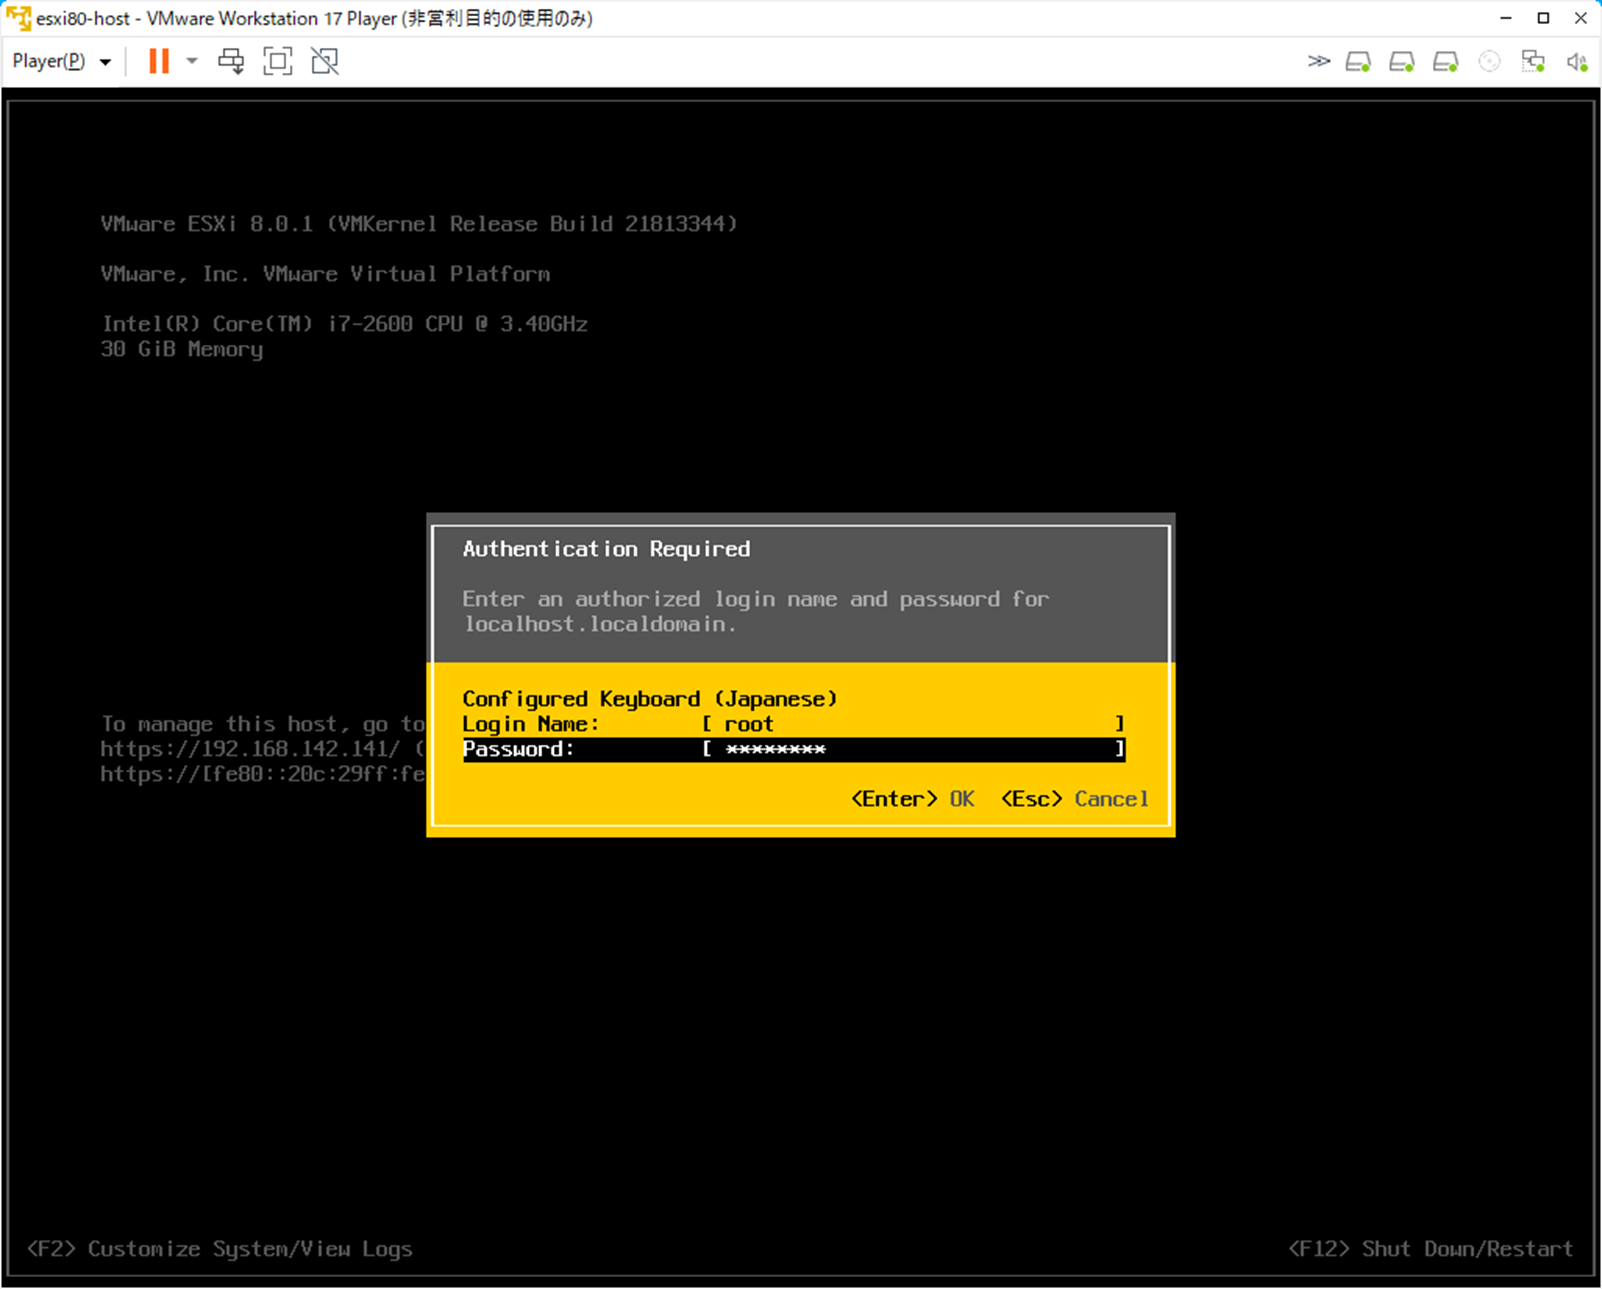Click the '30 GiB Memory' text
Image resolution: width=1602 pixels, height=1289 pixels.
[x=182, y=349]
